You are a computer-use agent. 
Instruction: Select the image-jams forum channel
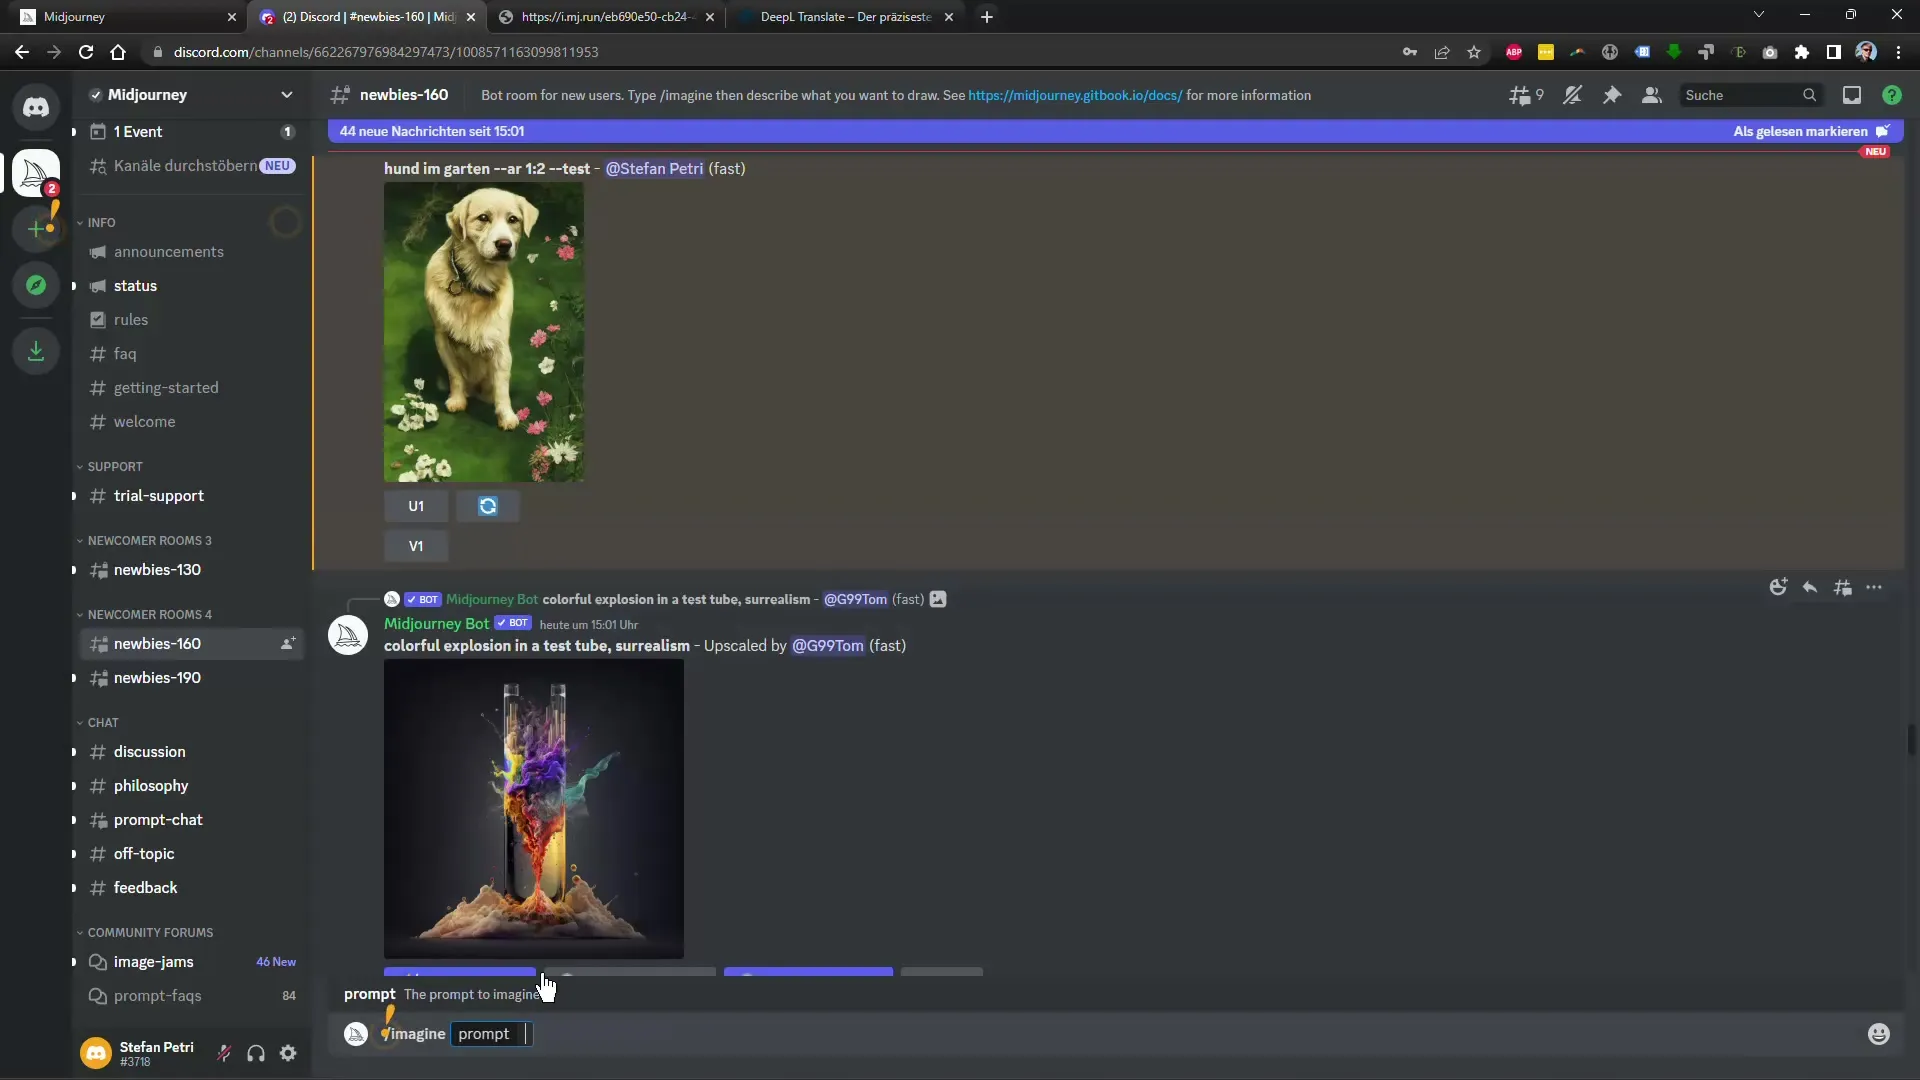153,961
